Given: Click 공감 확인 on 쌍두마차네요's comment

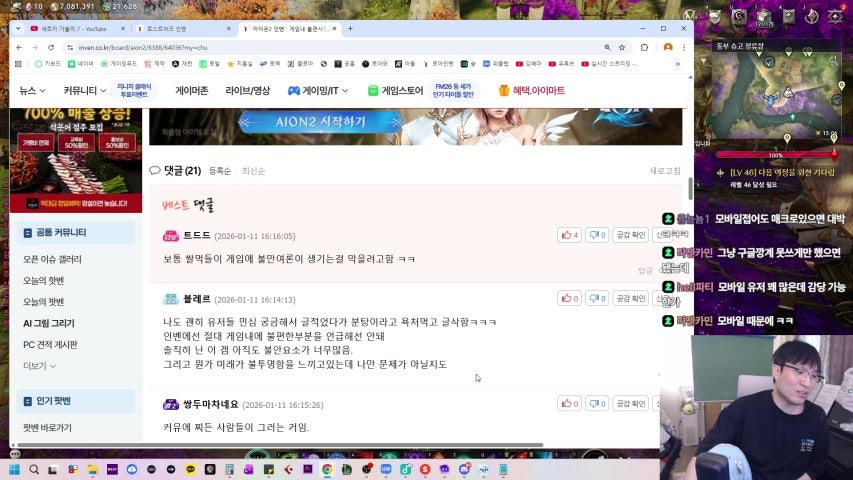Looking at the screenshot, I should [631, 403].
